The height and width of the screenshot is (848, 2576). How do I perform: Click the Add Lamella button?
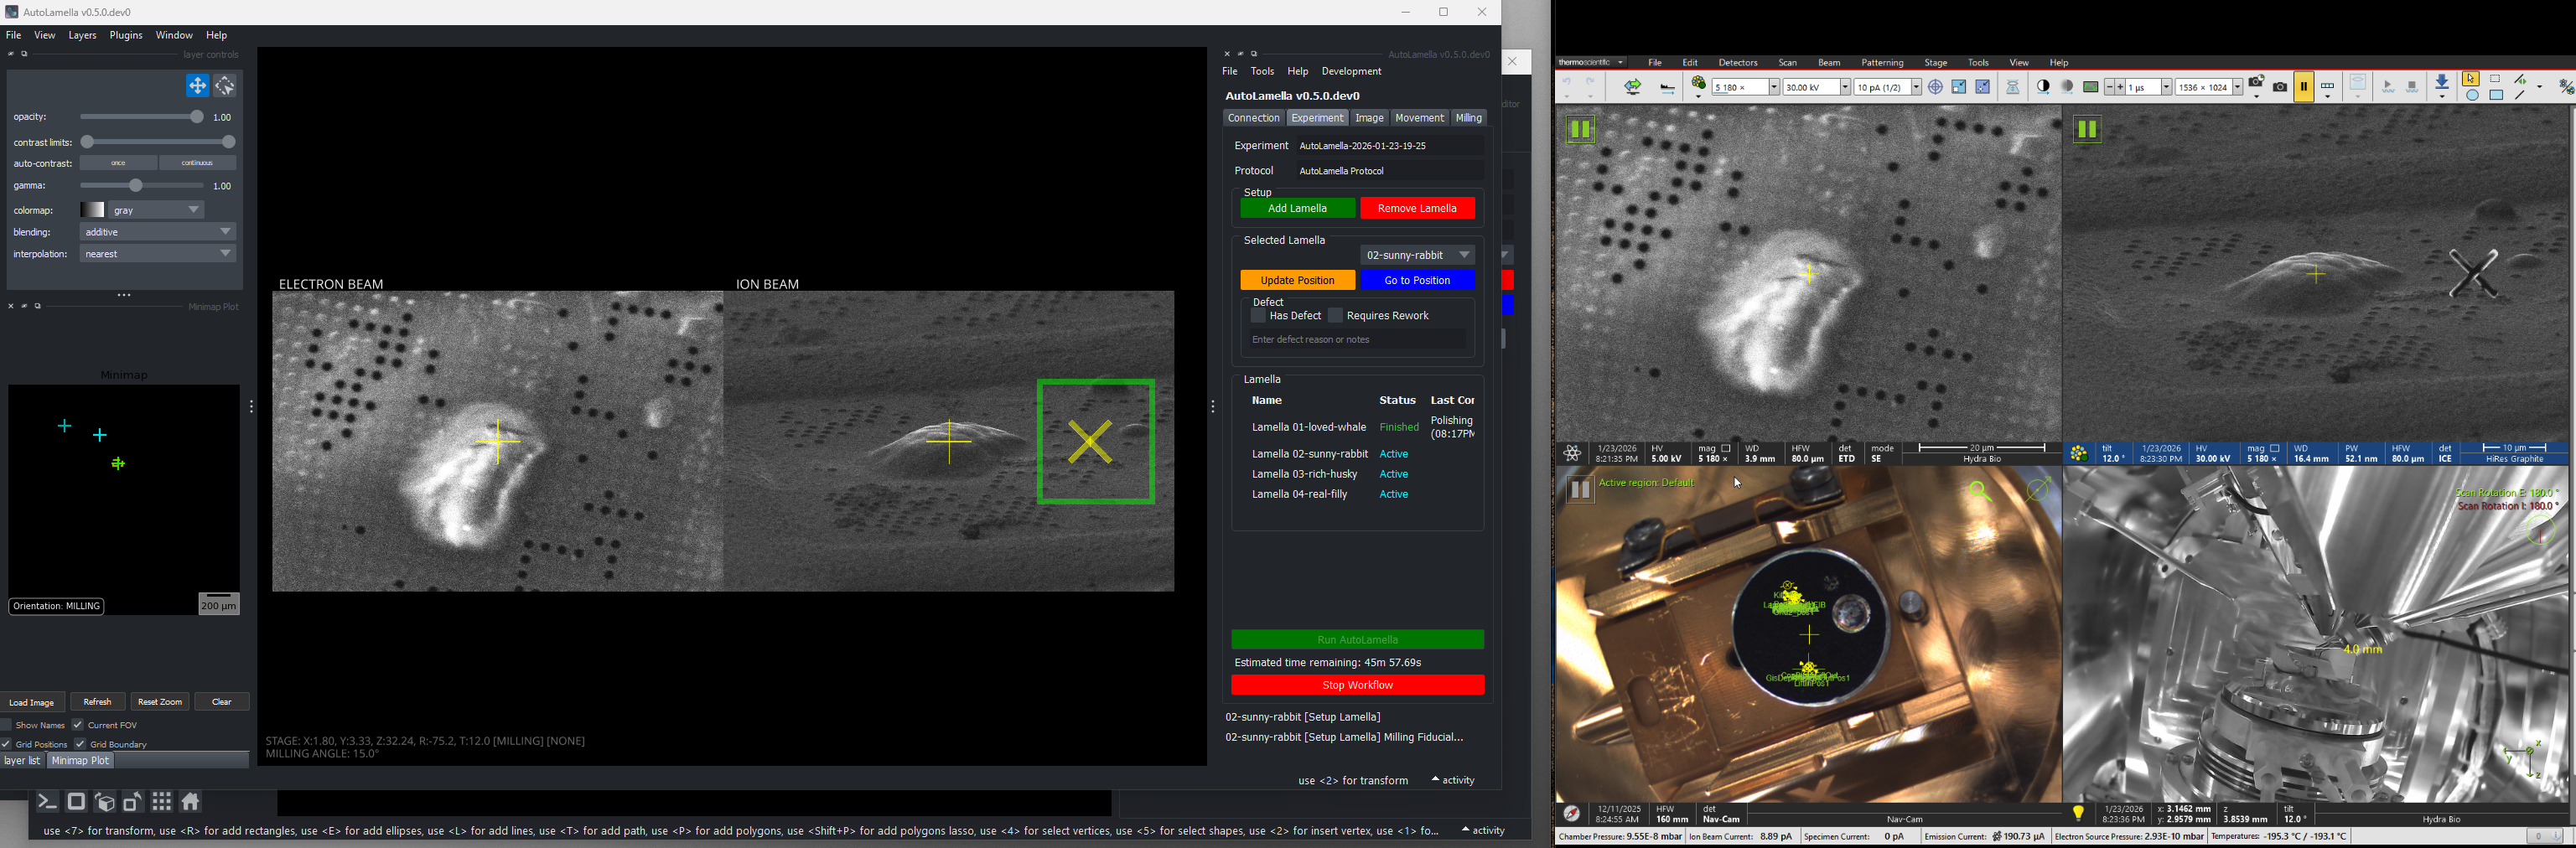[x=1297, y=208]
